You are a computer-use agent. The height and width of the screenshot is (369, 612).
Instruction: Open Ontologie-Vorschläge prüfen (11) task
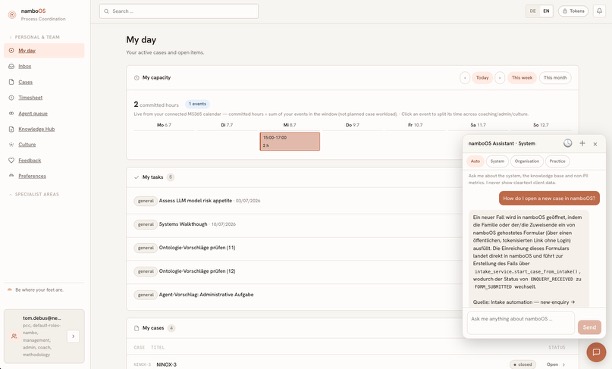coord(197,248)
